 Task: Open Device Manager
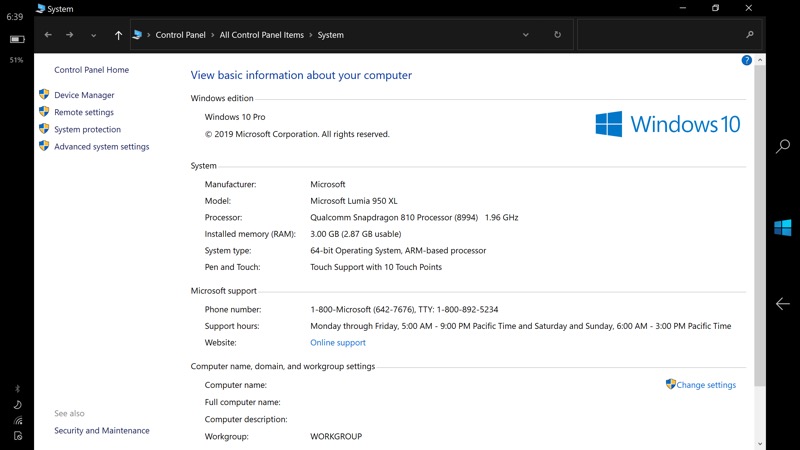(84, 95)
